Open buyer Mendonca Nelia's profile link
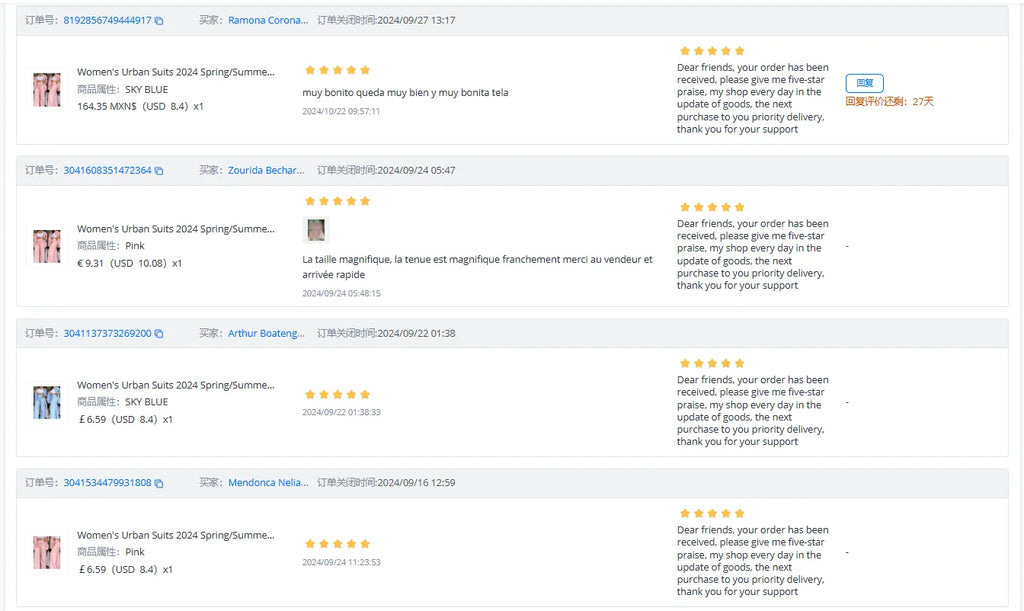Viewport: 1024px width, 611px height. pos(267,483)
